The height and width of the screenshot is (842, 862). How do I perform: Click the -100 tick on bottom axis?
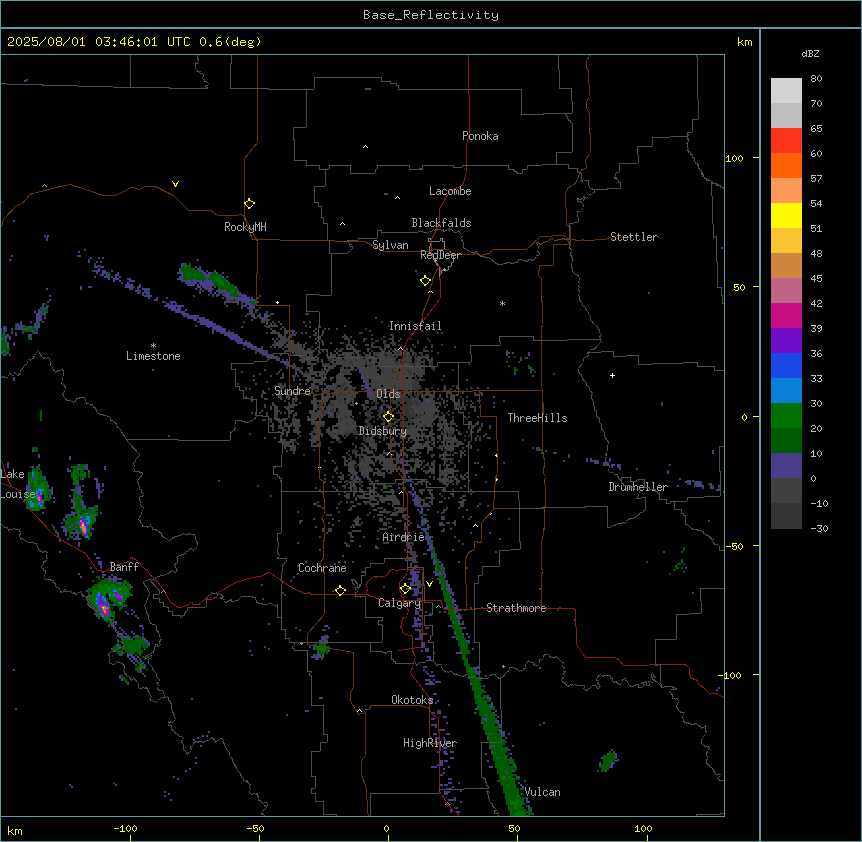[125, 828]
